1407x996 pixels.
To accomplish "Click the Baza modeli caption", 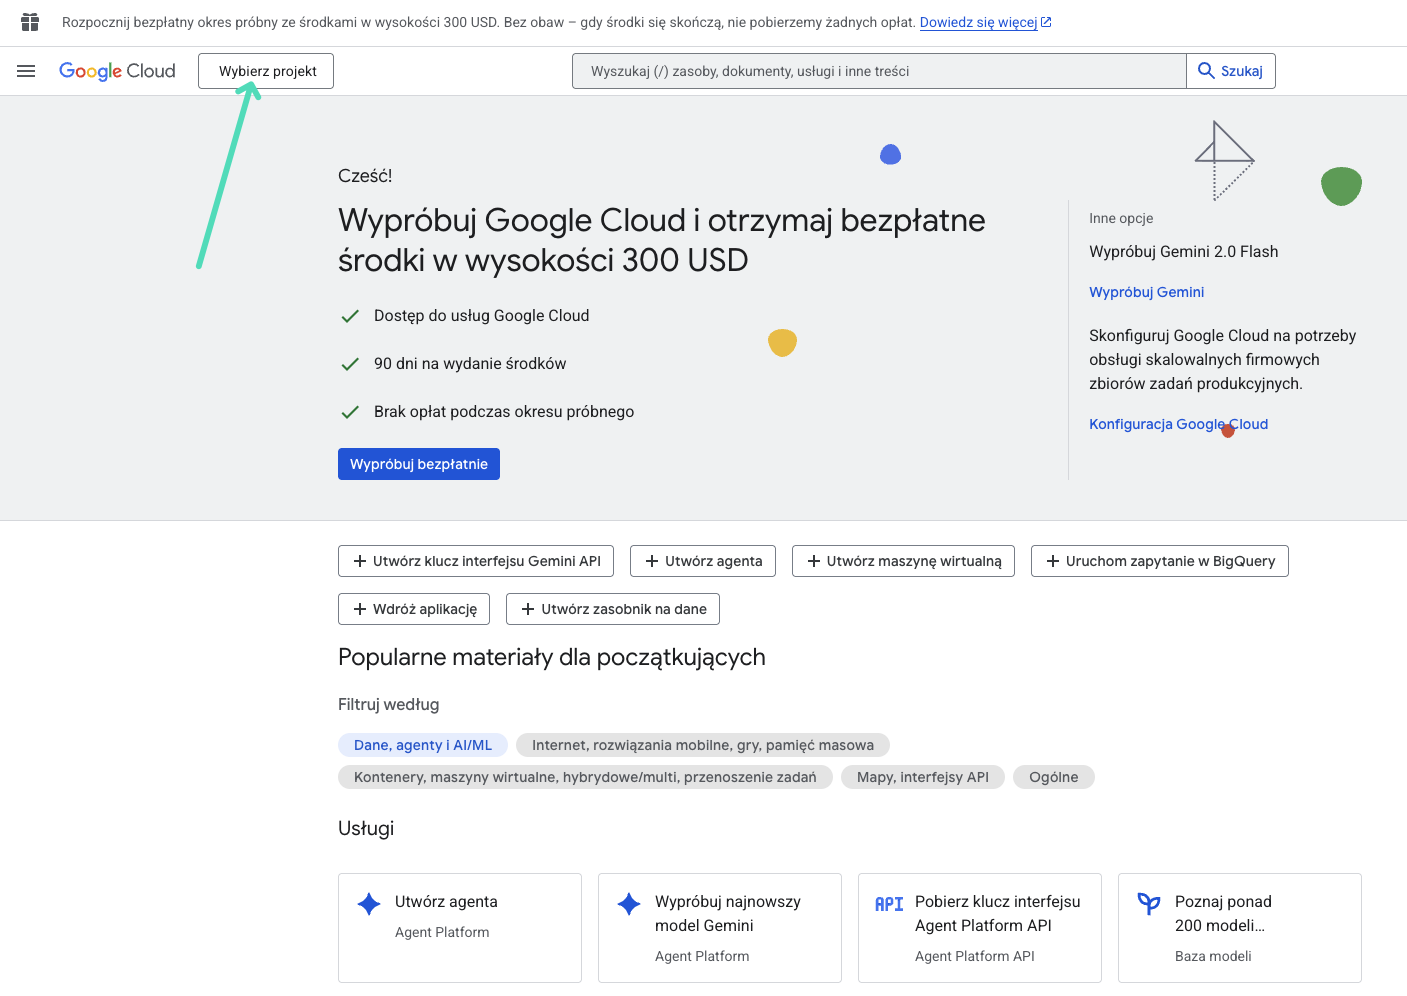I will point(1213,956).
